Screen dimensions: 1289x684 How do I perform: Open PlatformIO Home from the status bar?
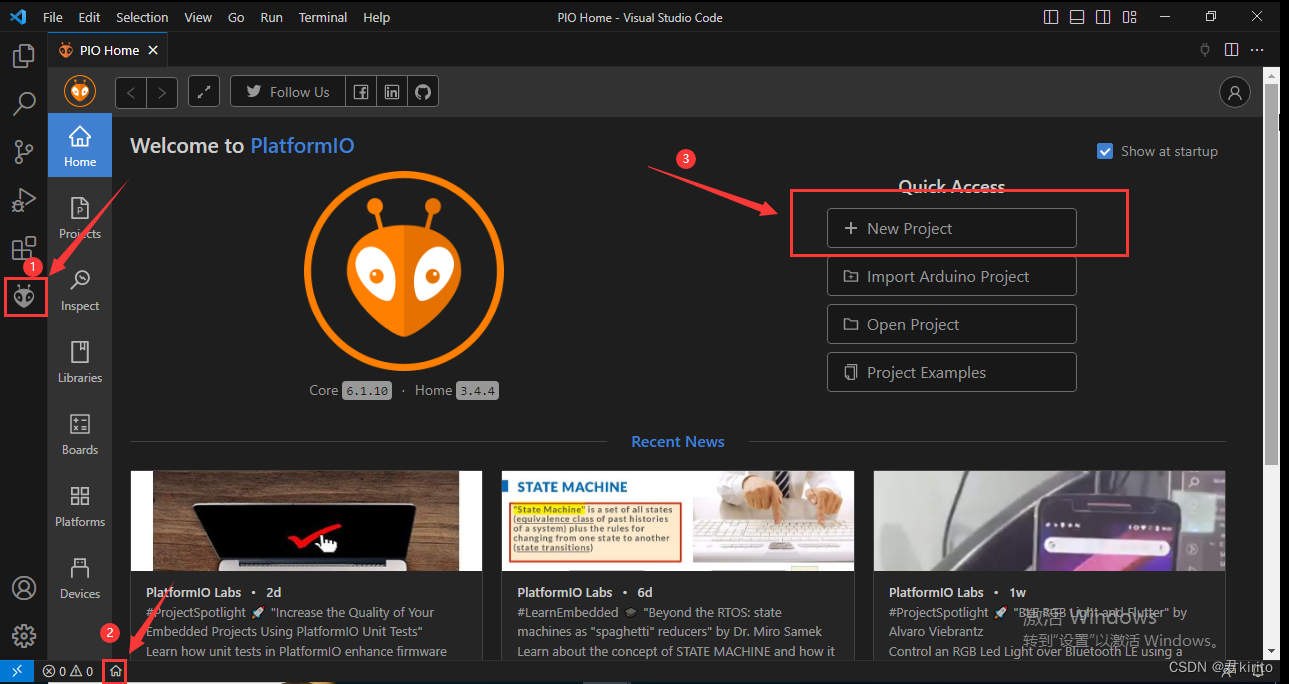click(x=115, y=671)
